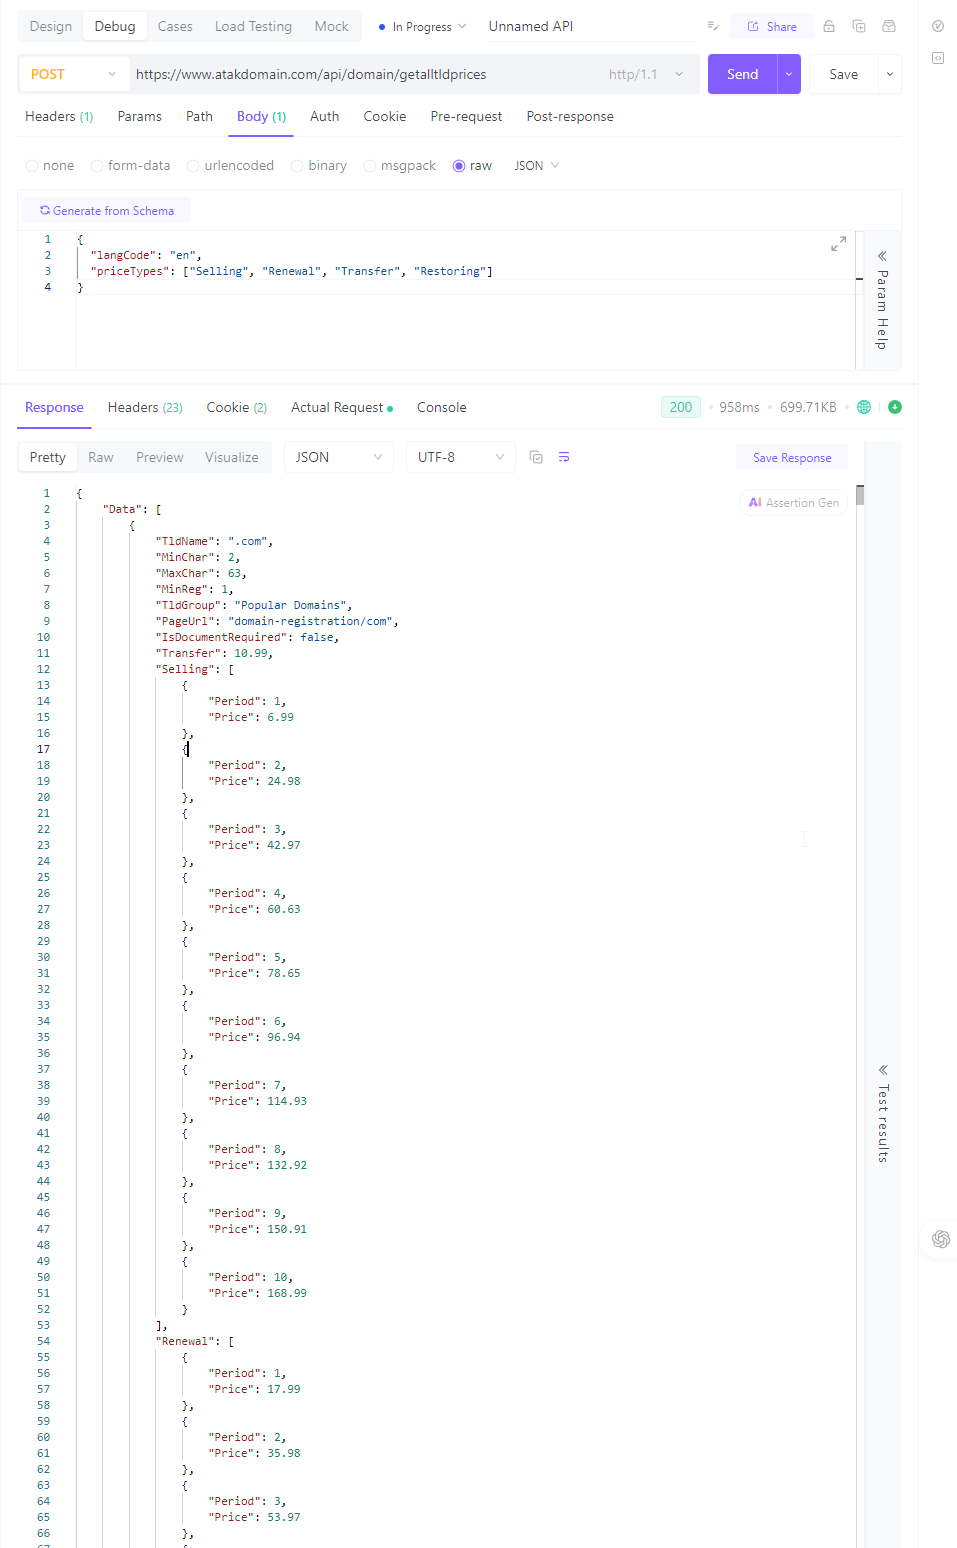Open the AI assistant icon at bottom right
Image resolution: width=957 pixels, height=1548 pixels.
pyautogui.click(x=941, y=1239)
